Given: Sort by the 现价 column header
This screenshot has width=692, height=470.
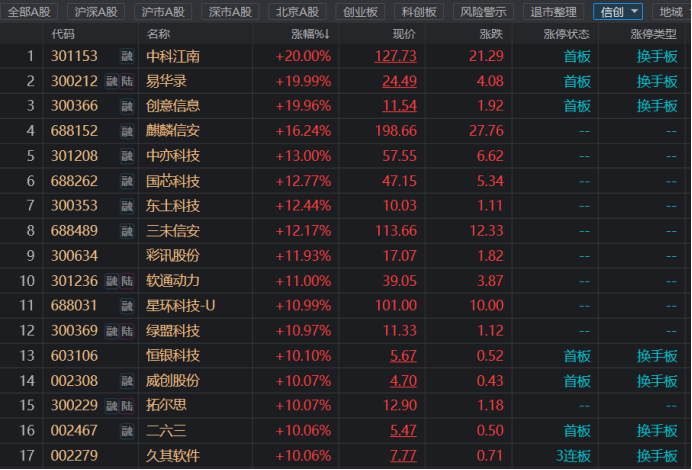Looking at the screenshot, I should coord(403,34).
